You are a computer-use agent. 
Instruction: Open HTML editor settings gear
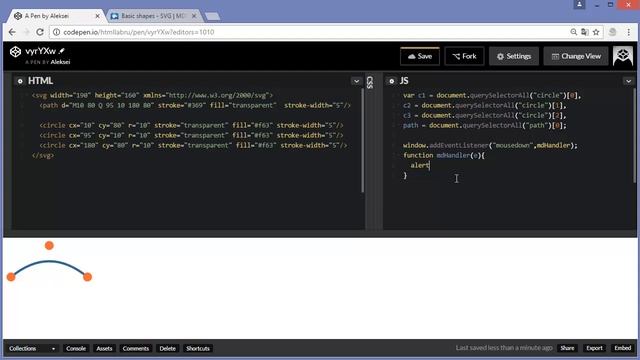(x=20, y=81)
